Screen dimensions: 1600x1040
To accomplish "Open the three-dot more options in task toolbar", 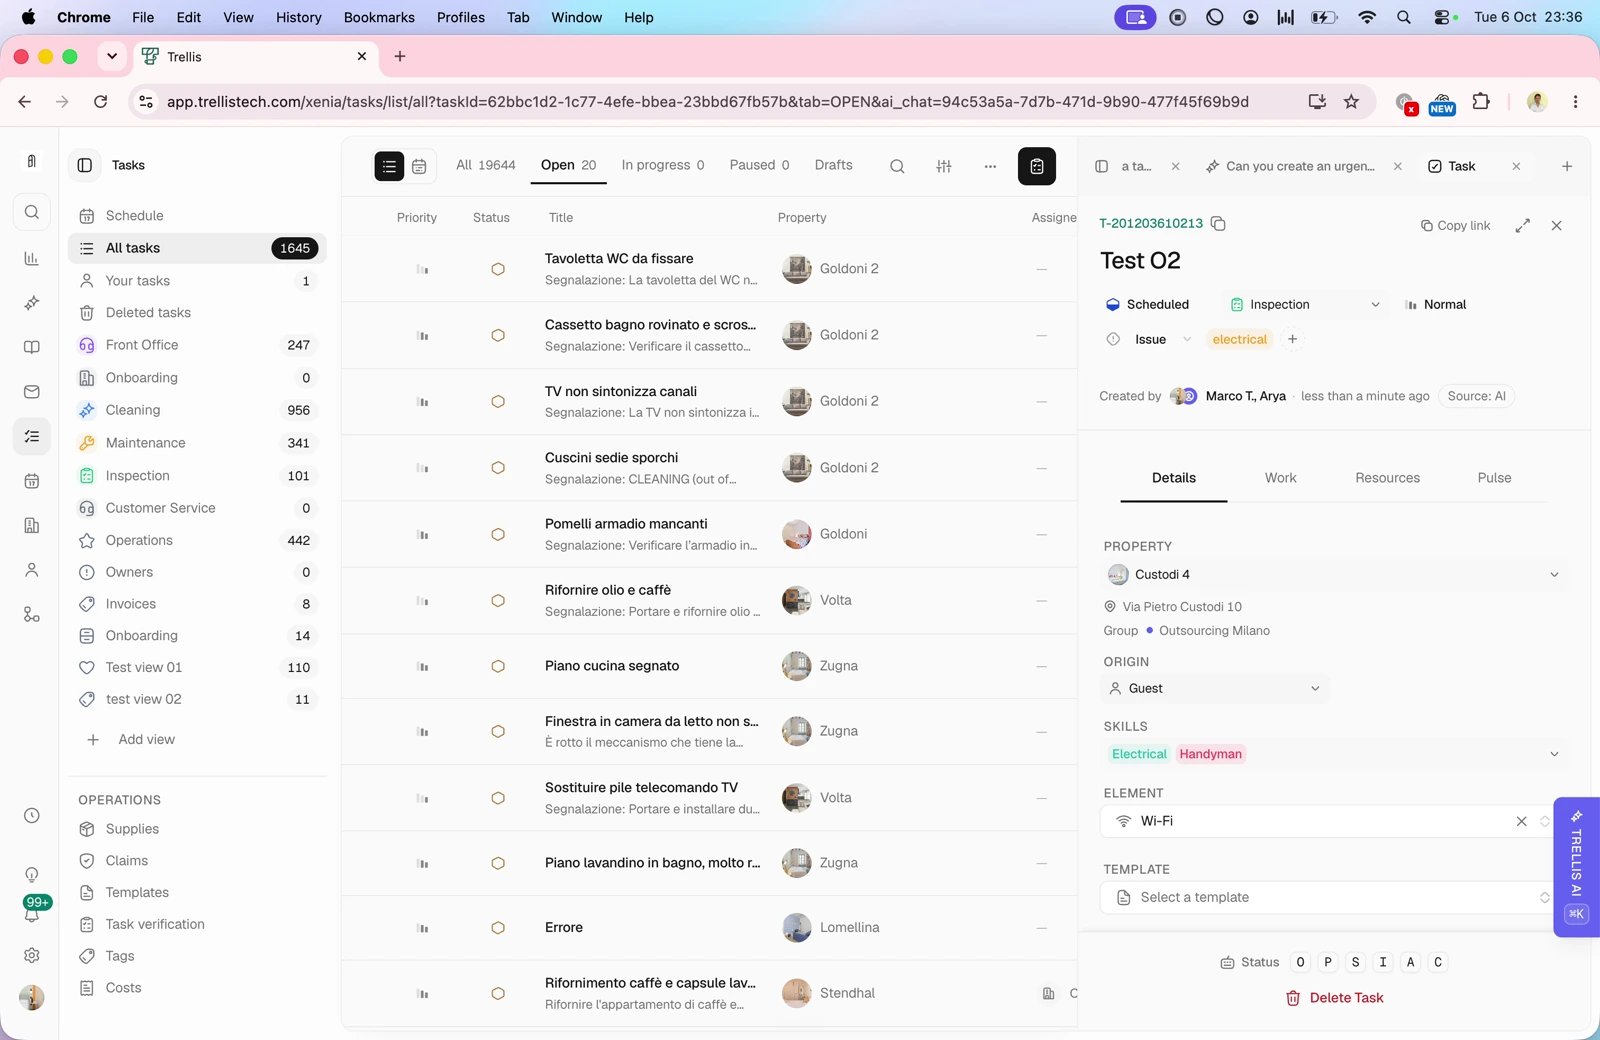I will [990, 166].
